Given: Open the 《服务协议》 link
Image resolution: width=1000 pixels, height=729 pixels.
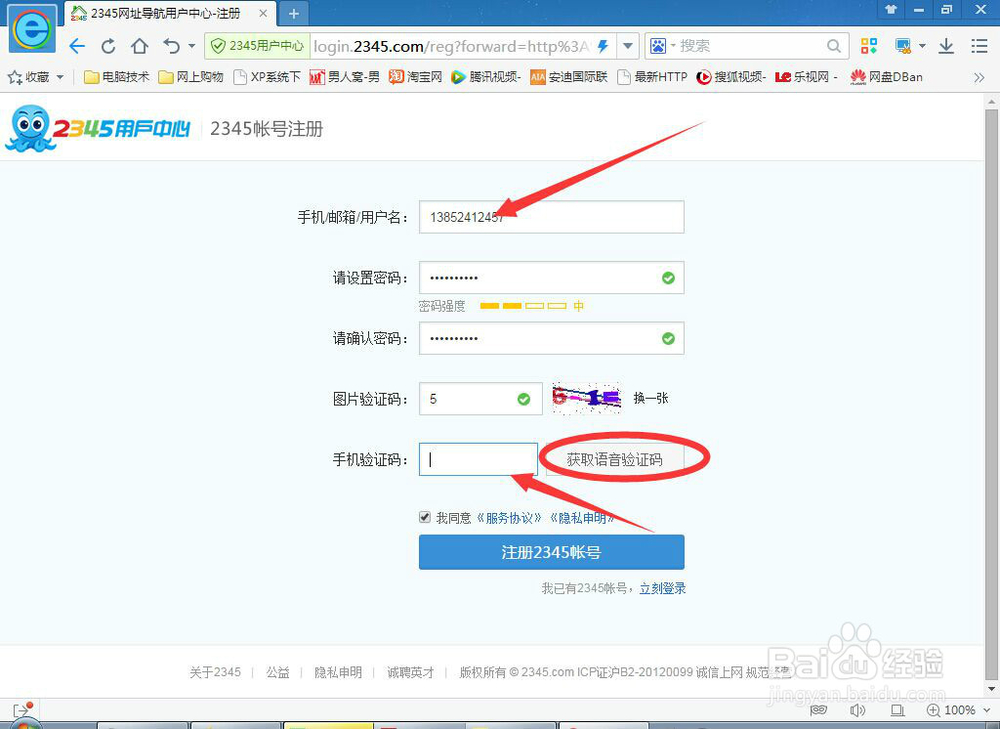Looking at the screenshot, I should click(509, 518).
